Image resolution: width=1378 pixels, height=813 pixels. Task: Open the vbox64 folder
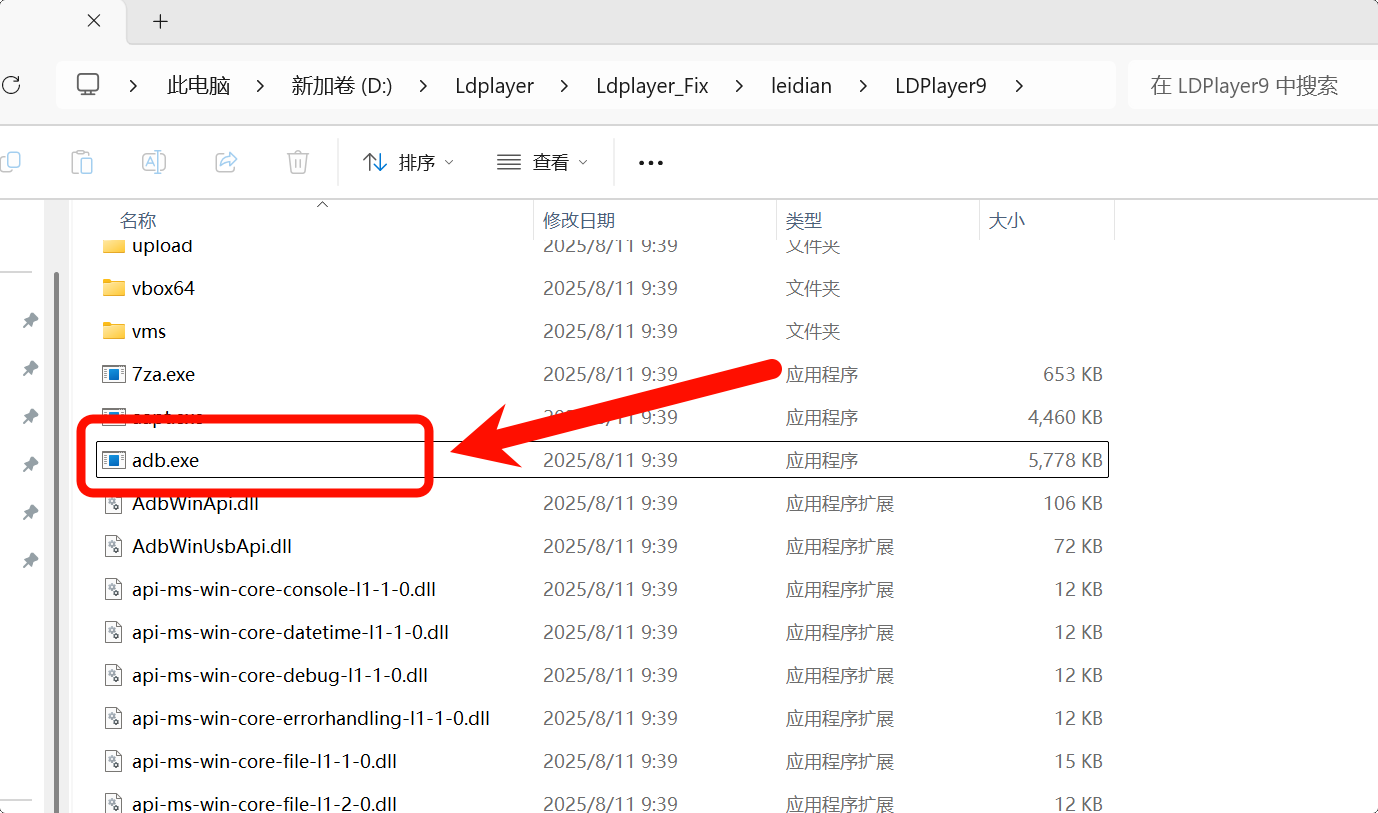(163, 288)
